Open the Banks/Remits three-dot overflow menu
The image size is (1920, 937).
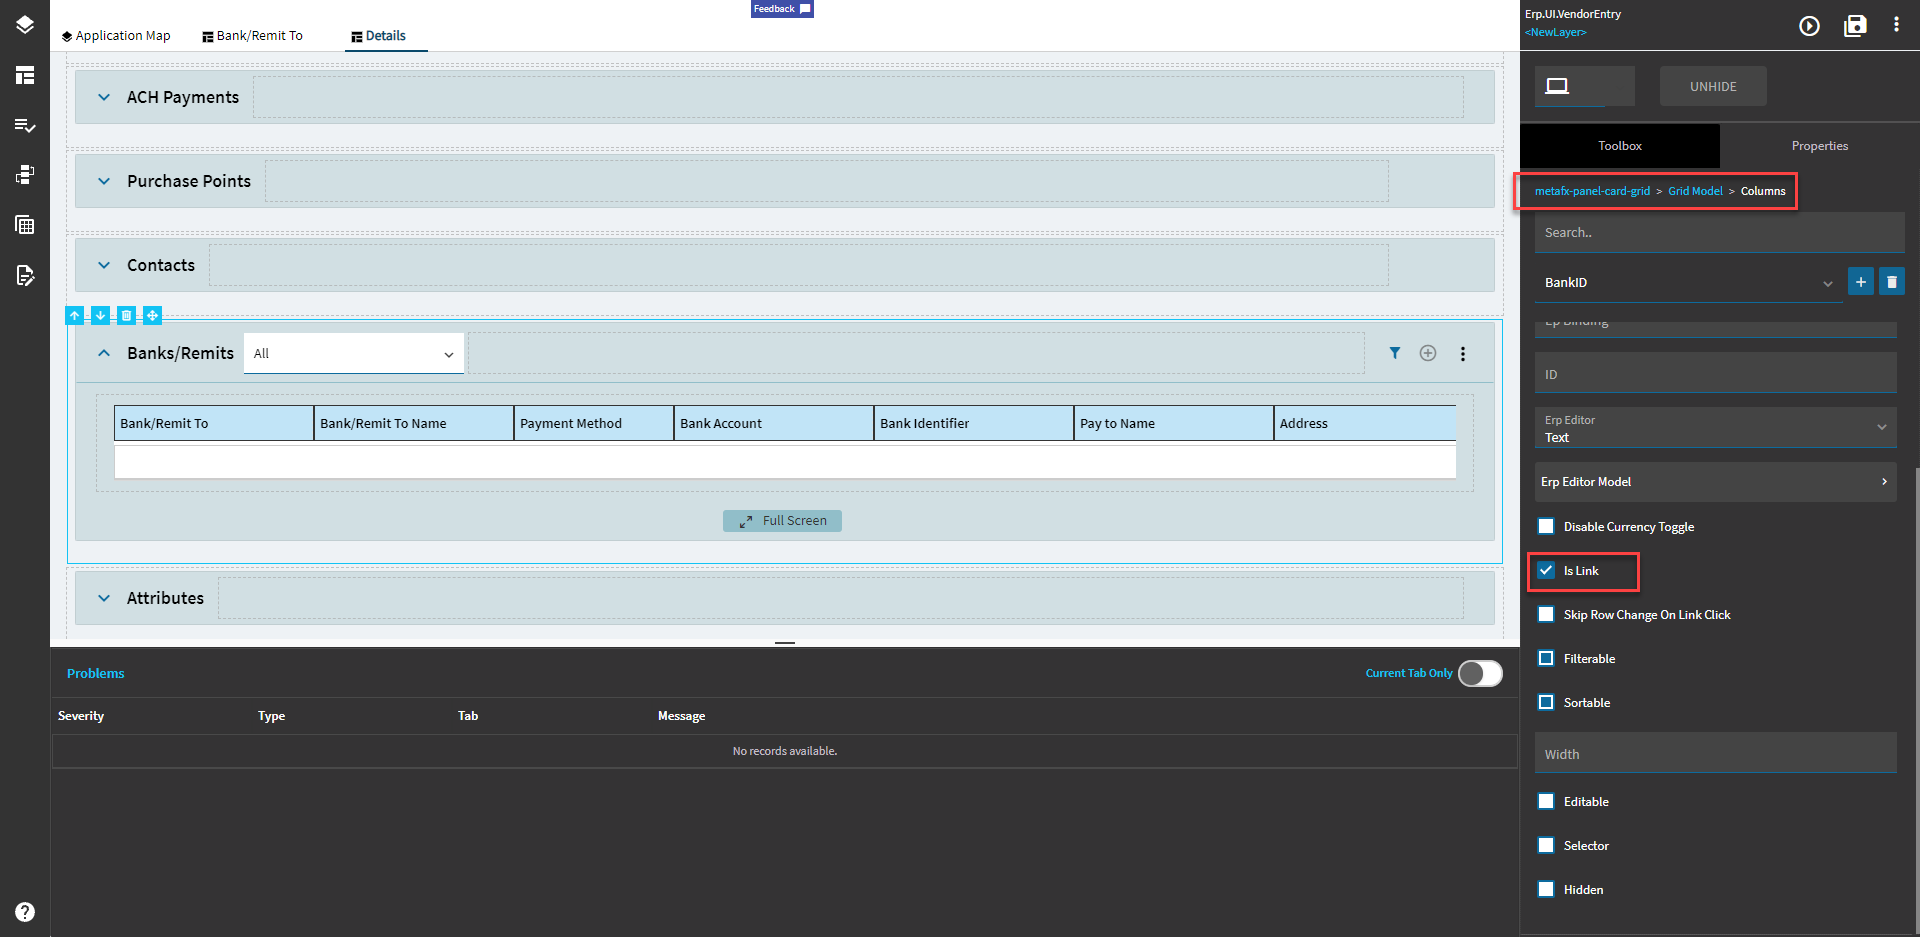point(1463,354)
